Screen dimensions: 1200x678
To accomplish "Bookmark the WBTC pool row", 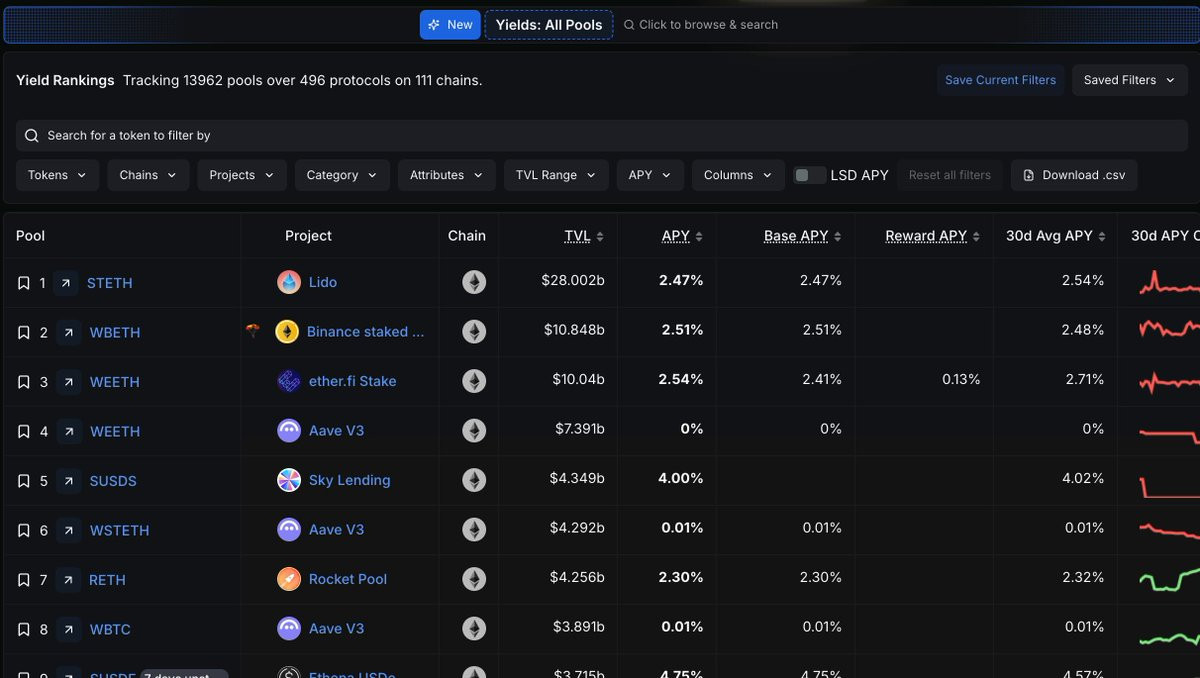I will (x=24, y=629).
